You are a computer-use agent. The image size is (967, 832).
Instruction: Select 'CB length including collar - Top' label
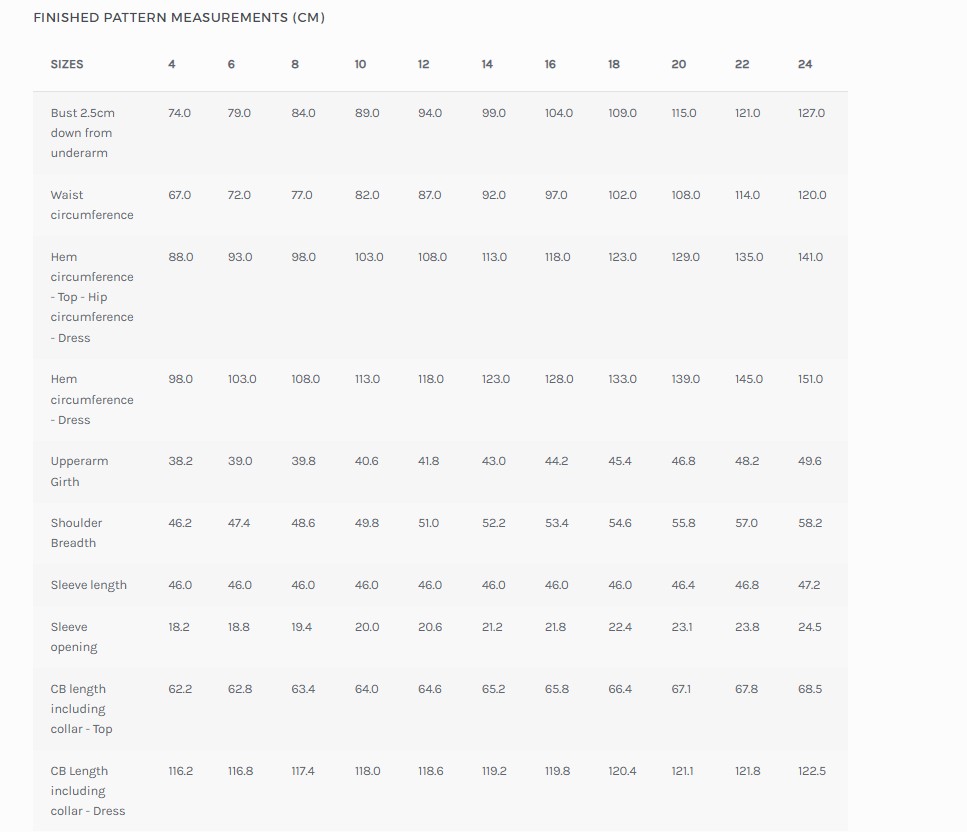[x=81, y=709]
